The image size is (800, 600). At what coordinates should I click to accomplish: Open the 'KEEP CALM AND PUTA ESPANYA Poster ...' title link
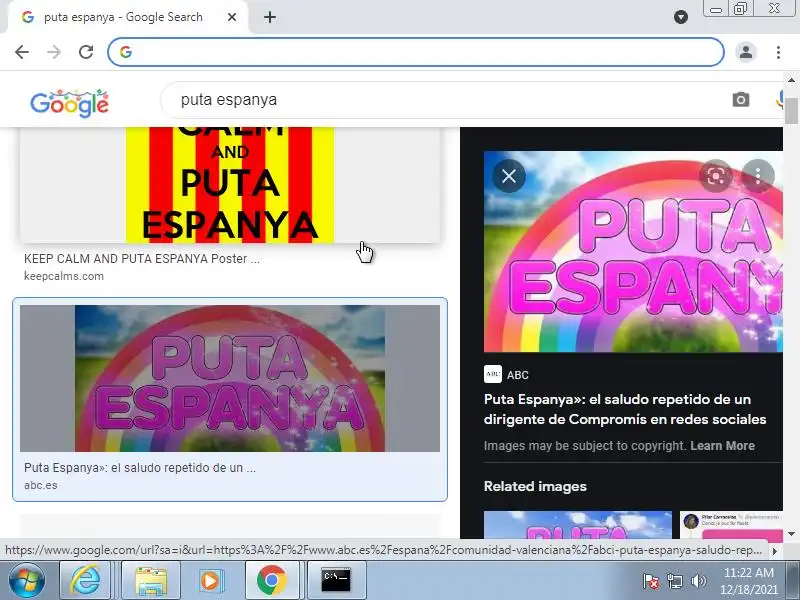click(142, 259)
